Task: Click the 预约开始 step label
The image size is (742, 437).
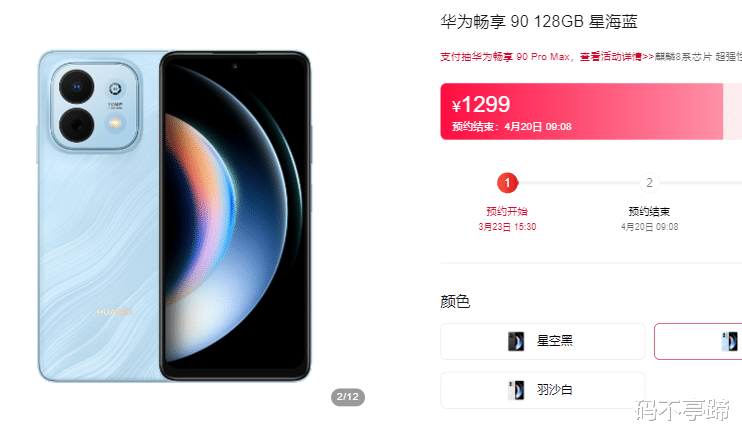Action: click(507, 212)
